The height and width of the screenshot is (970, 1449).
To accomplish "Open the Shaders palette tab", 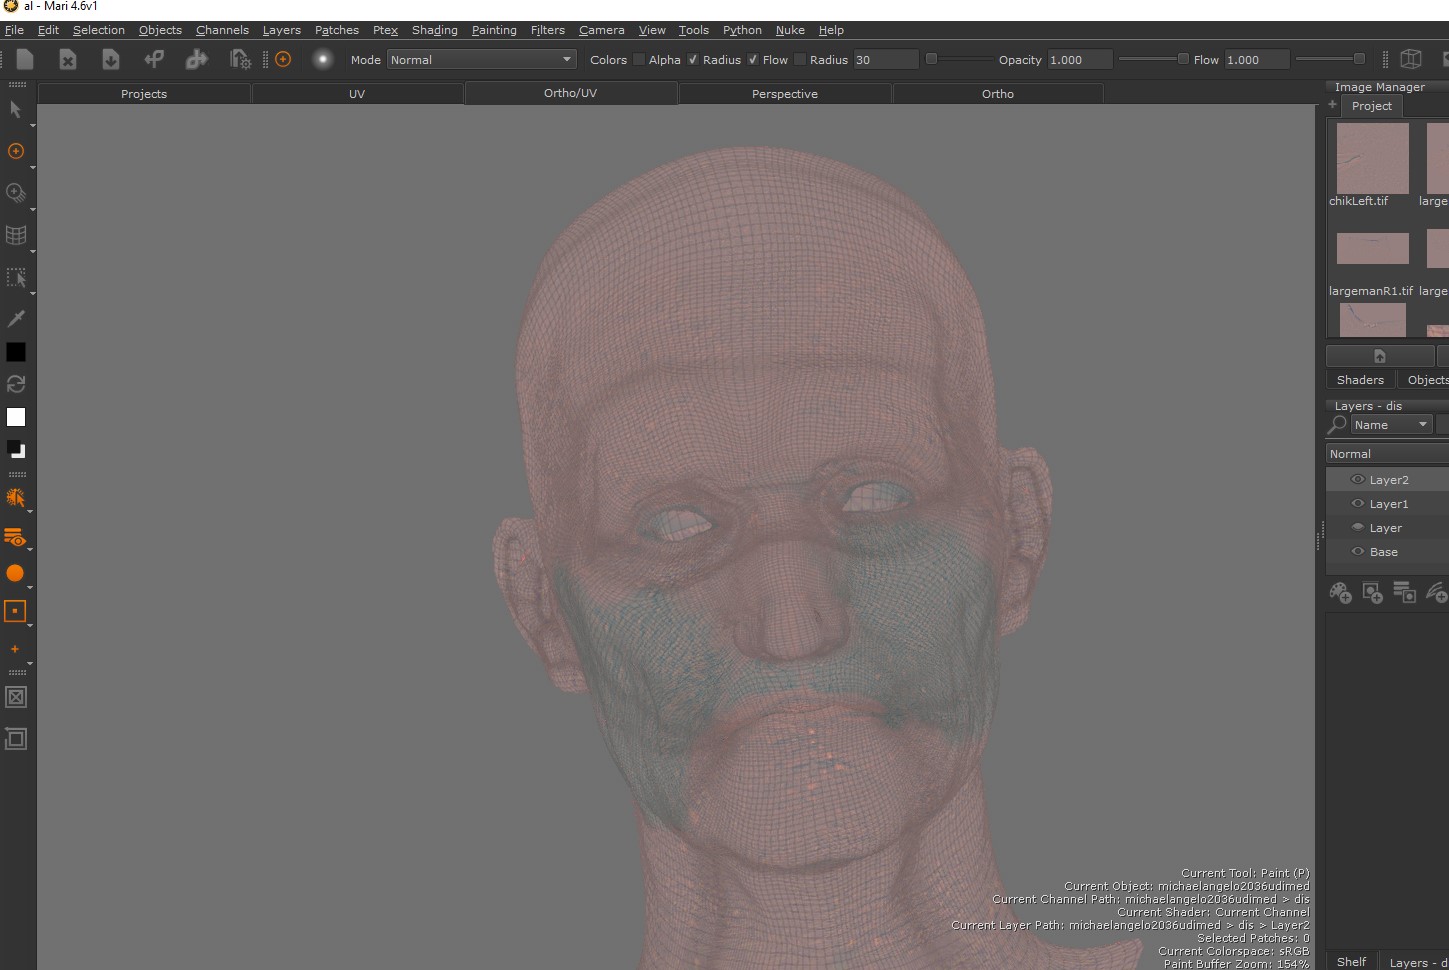I will [x=1360, y=380].
